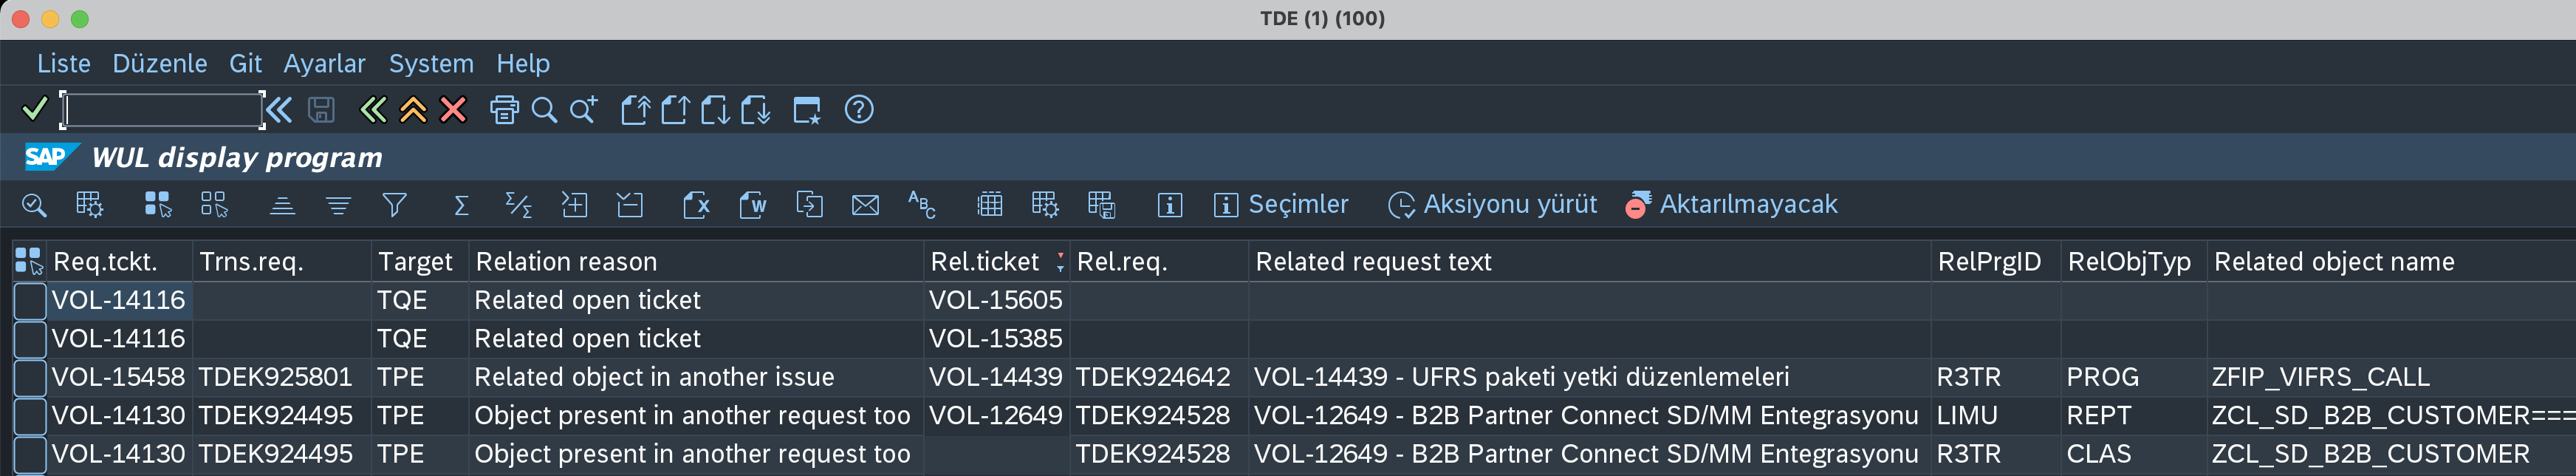Click the Print icon in toolbar
The height and width of the screenshot is (476, 2576).
click(x=504, y=110)
